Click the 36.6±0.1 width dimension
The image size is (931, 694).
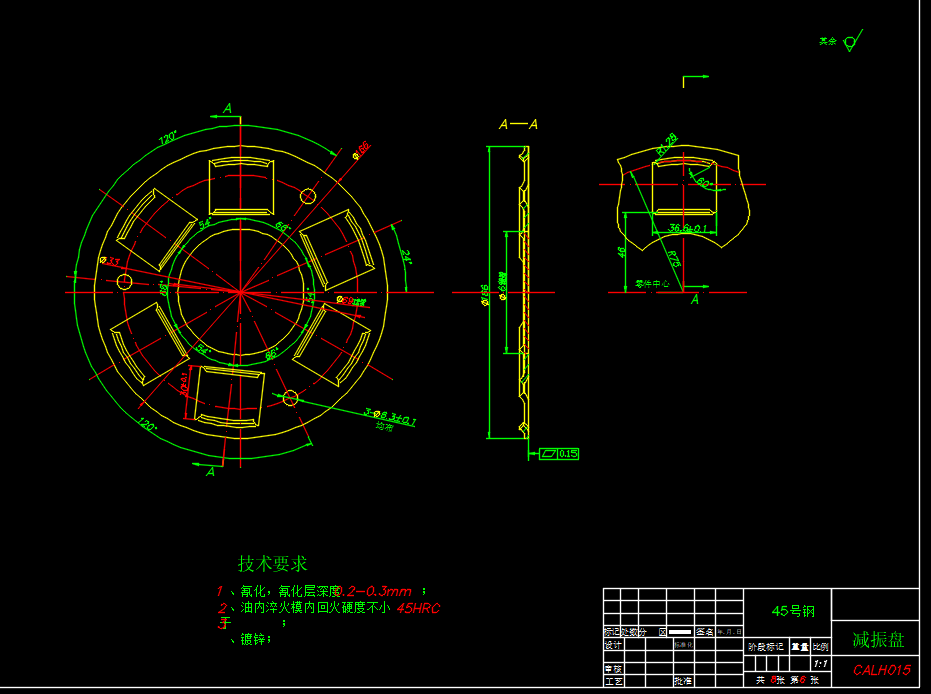tap(687, 229)
